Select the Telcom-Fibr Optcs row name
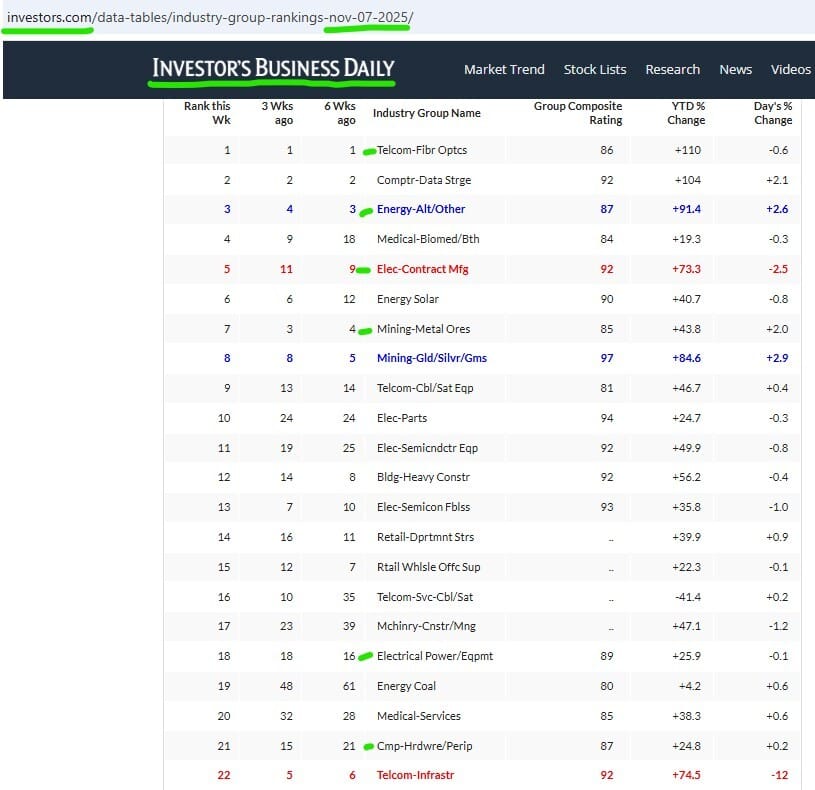Viewport: 815px width, 790px height. tap(422, 150)
